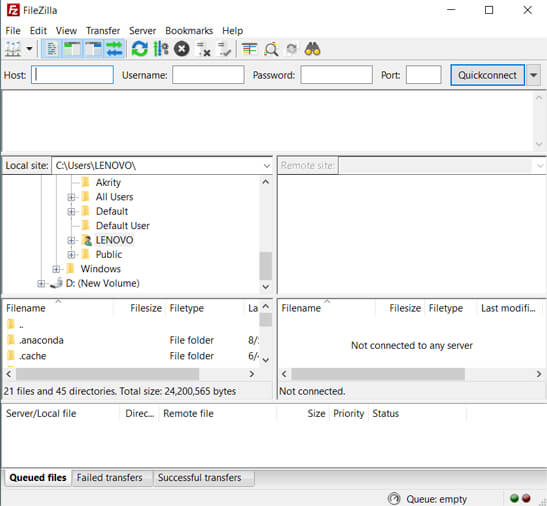Expand the All Users folder

coord(71,197)
